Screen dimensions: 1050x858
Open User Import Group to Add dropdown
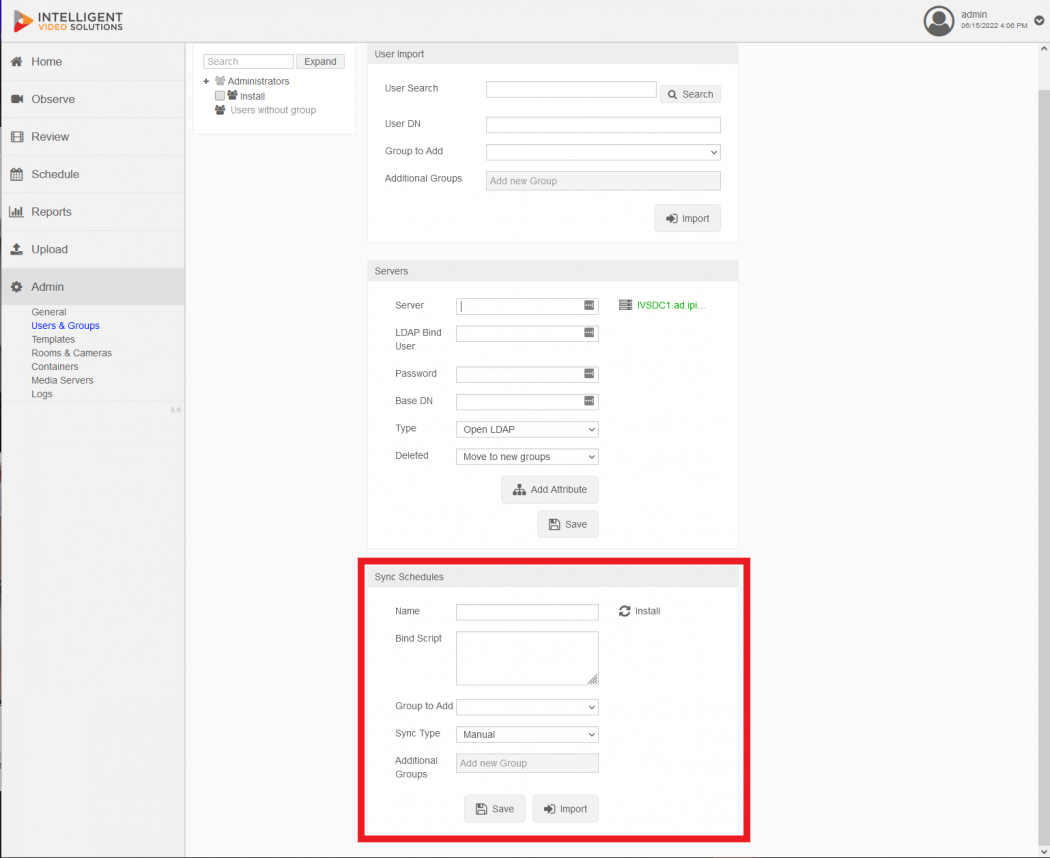point(603,152)
